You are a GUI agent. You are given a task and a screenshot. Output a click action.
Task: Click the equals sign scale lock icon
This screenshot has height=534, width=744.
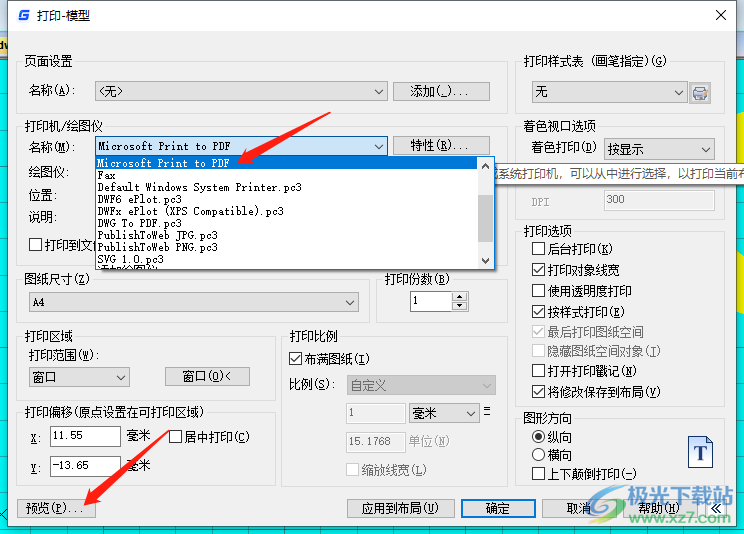pos(487,411)
